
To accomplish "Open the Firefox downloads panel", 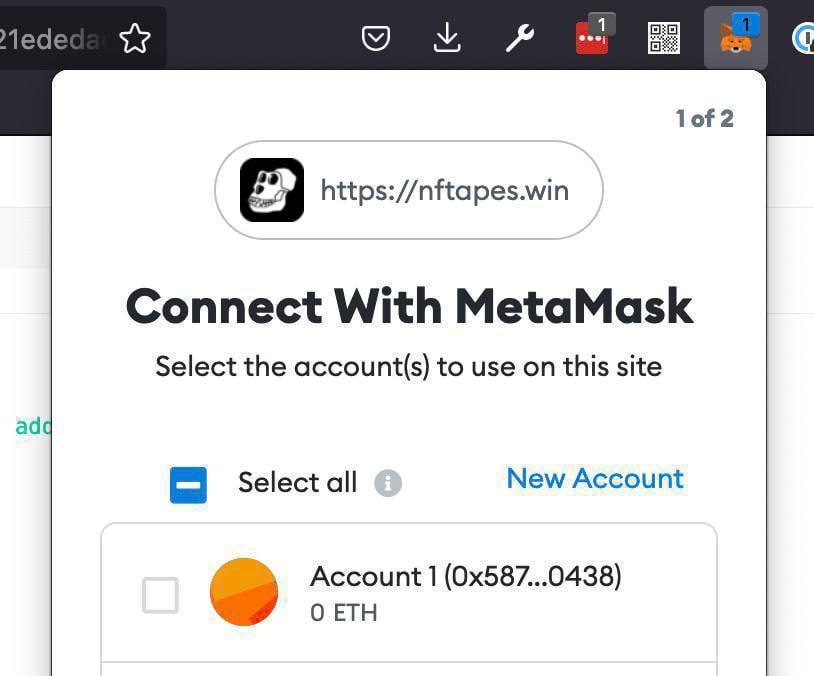I will click(447, 39).
